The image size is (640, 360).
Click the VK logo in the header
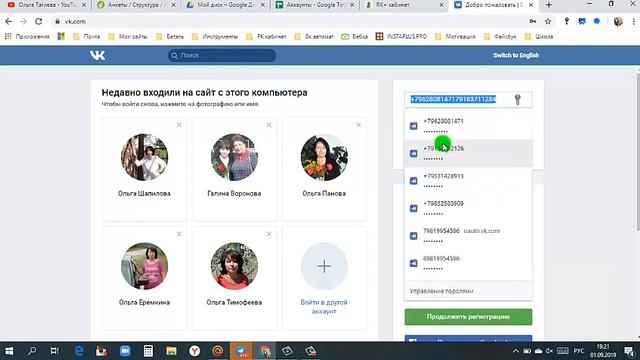click(98, 55)
